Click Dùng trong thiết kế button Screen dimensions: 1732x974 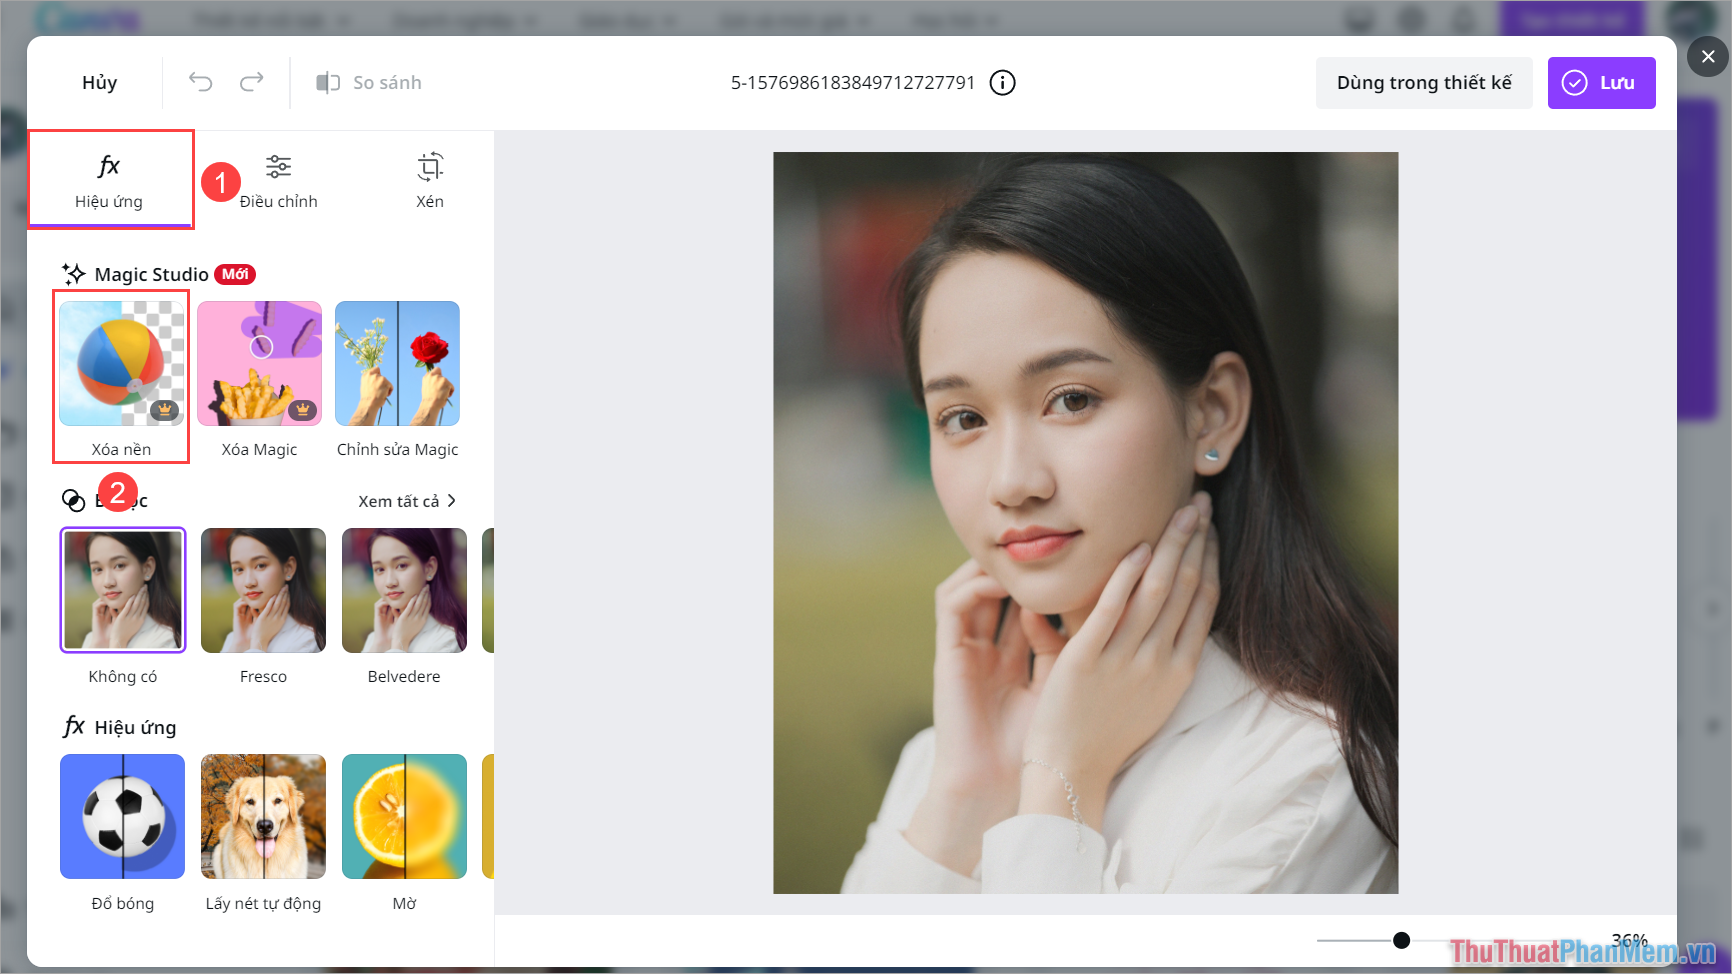(1424, 83)
